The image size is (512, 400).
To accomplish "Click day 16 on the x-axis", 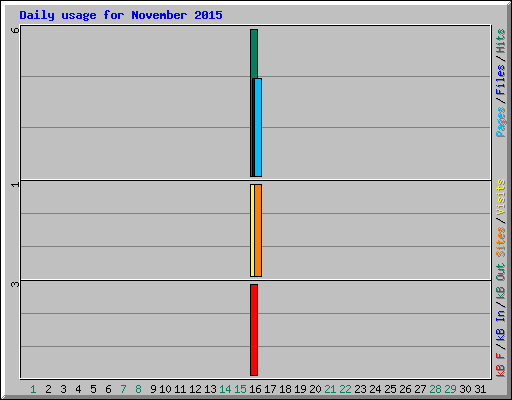I will point(255,389).
